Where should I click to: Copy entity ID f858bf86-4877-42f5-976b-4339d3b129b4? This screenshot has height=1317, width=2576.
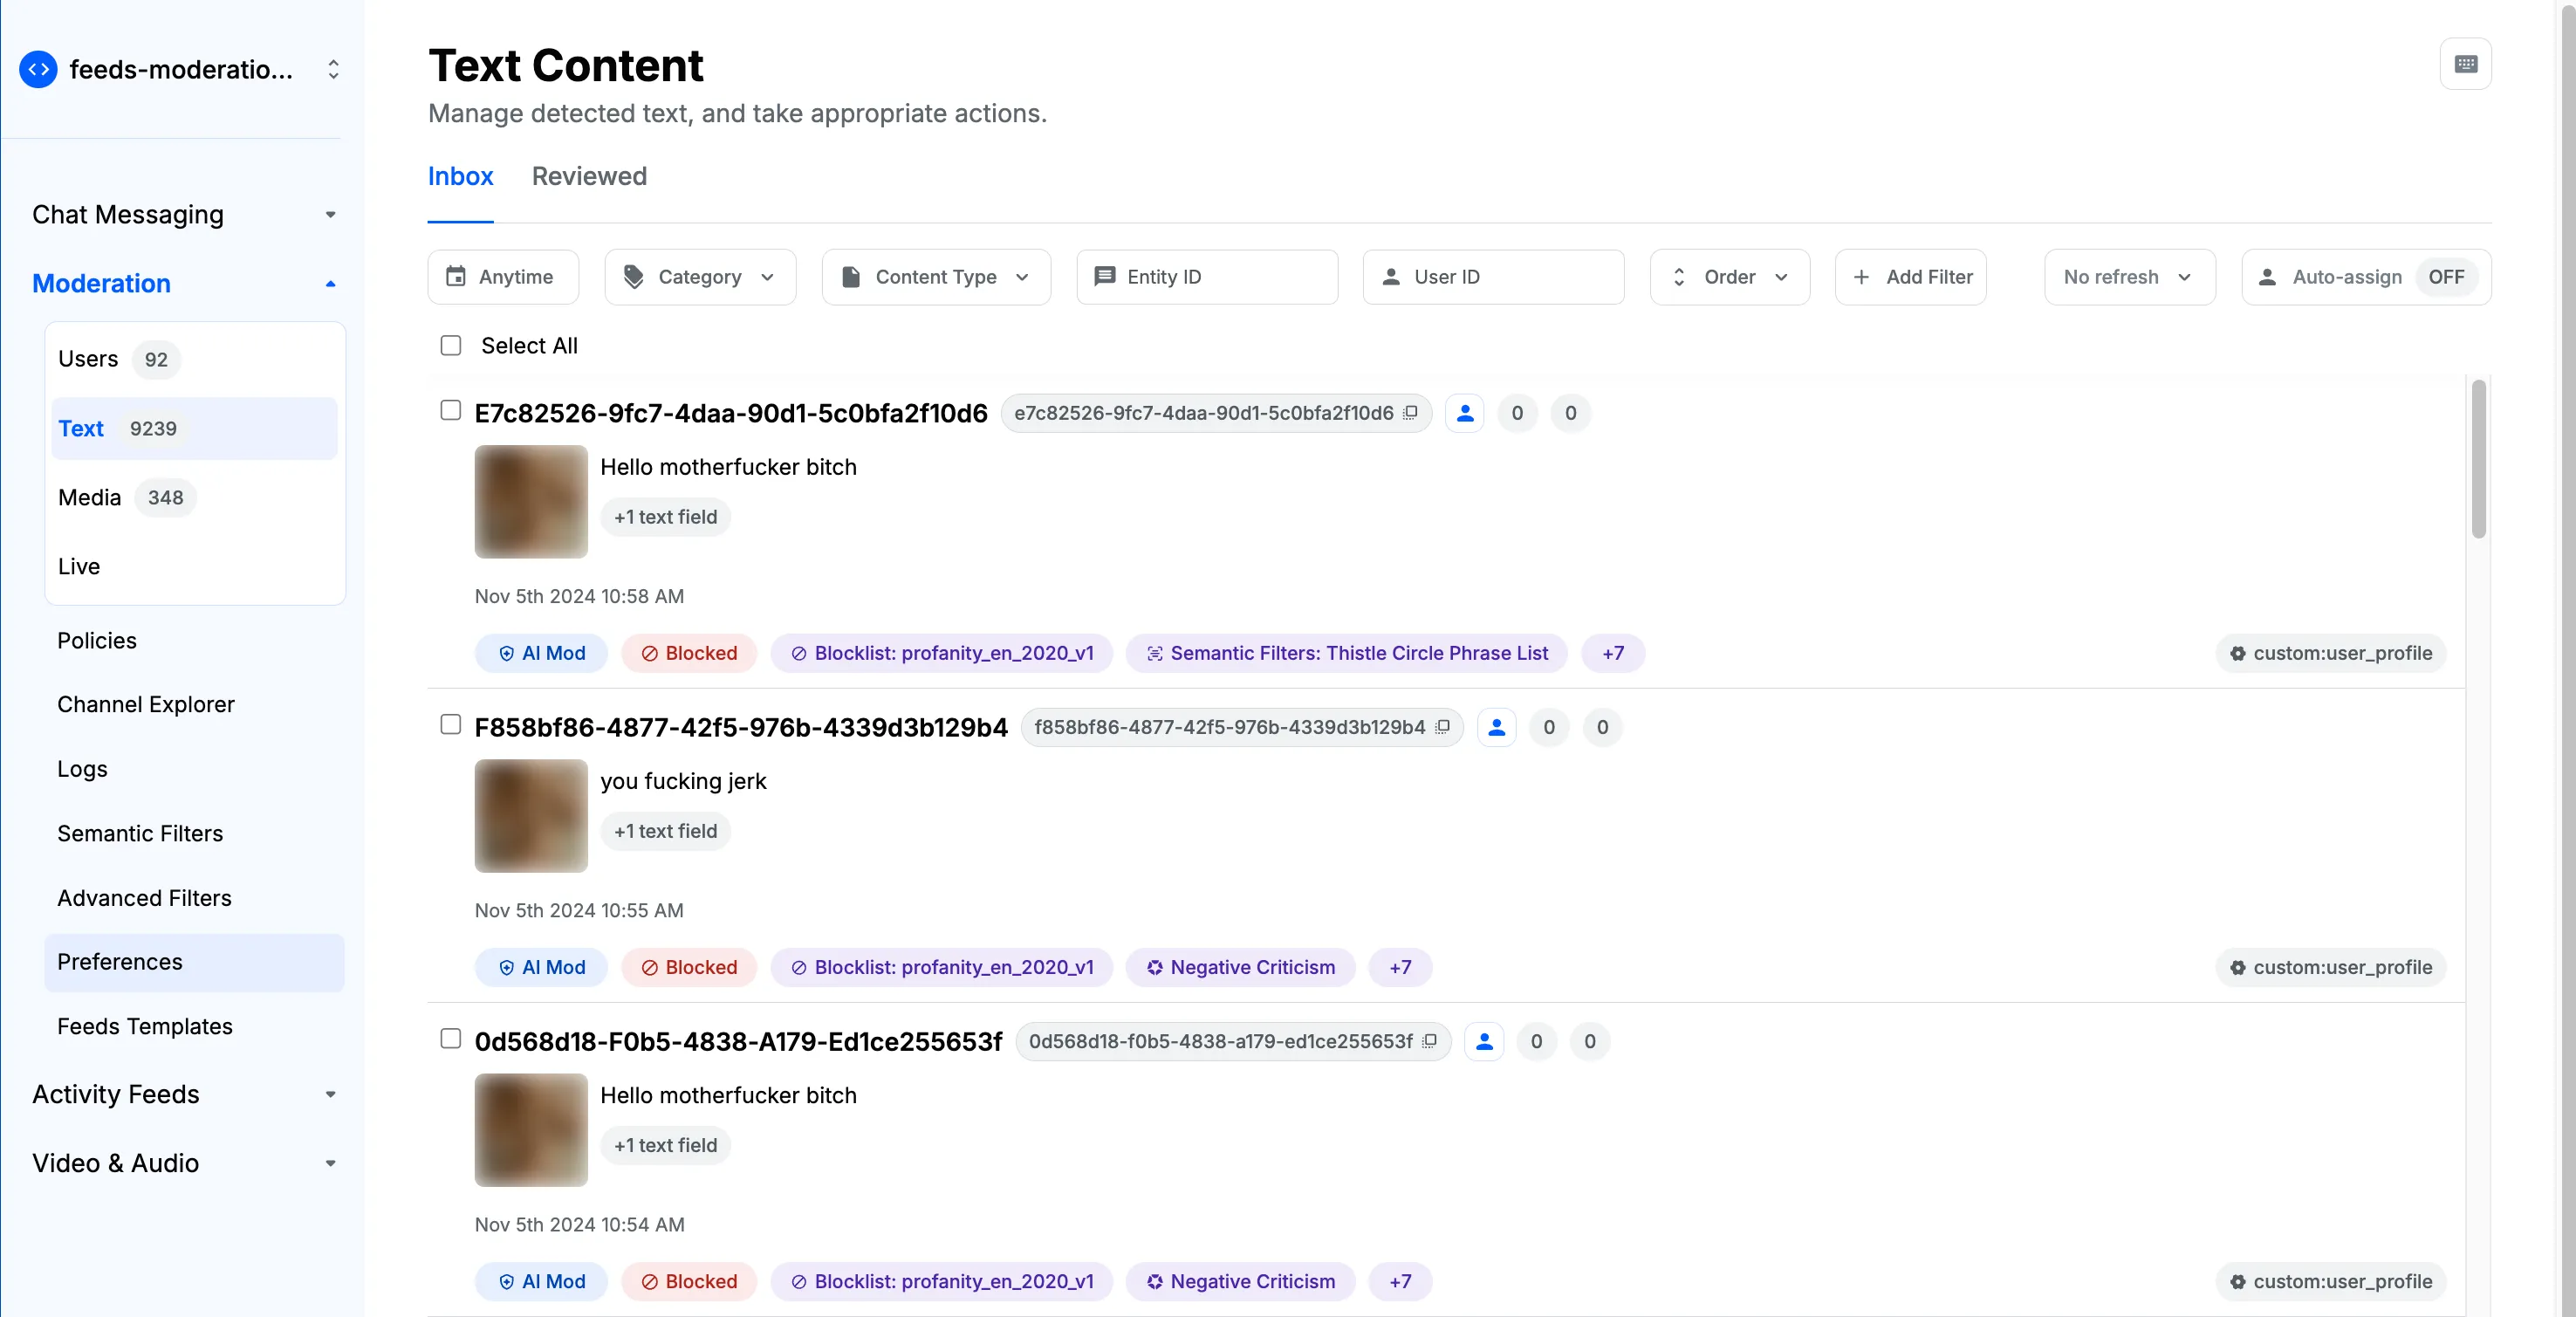1443,727
